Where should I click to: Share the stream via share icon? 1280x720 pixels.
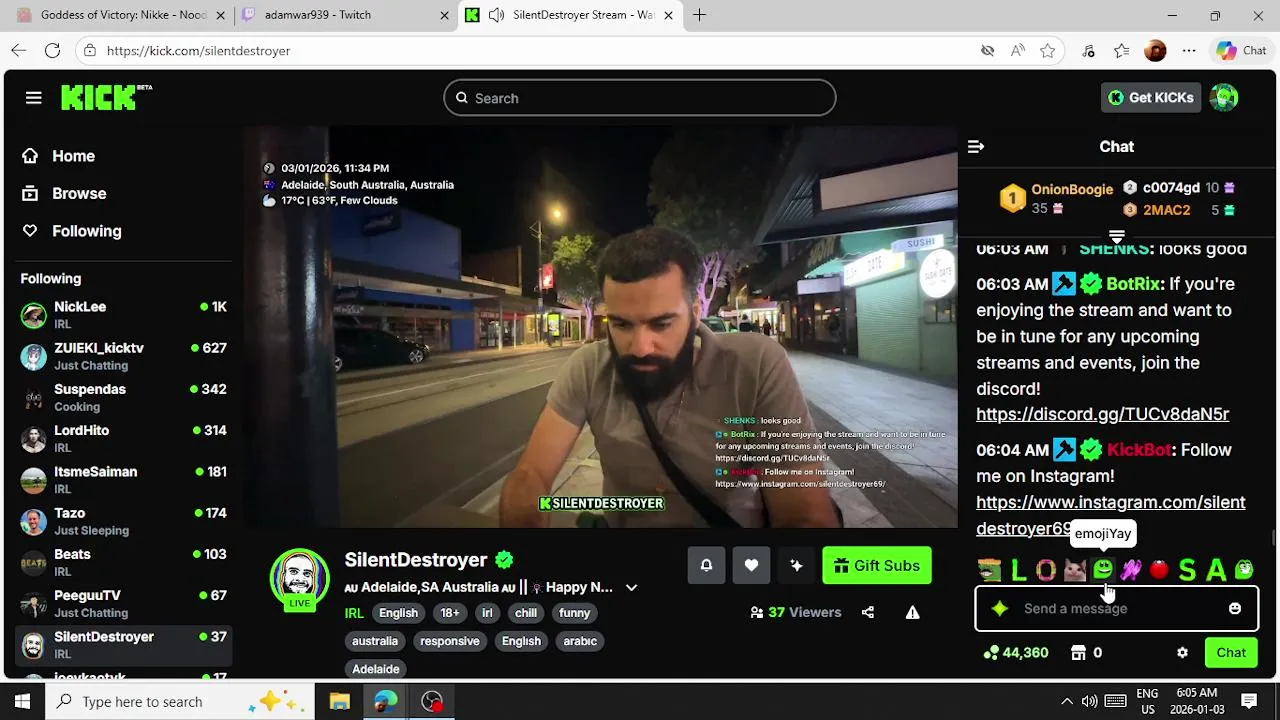click(x=868, y=612)
